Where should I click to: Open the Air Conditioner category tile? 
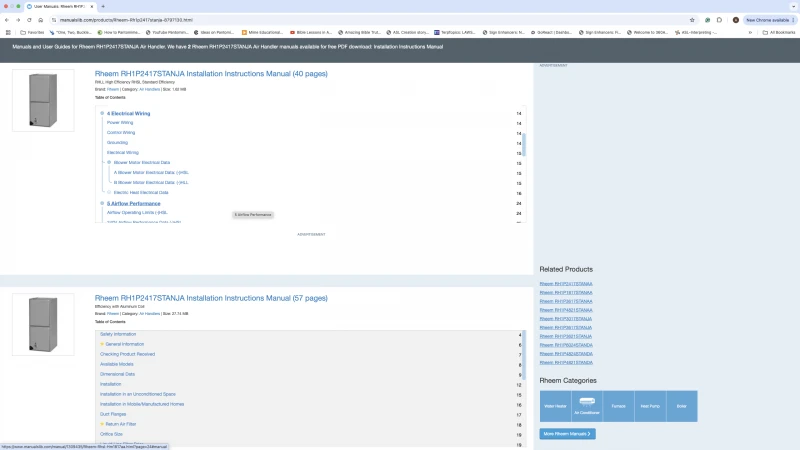pyautogui.click(x=587, y=406)
